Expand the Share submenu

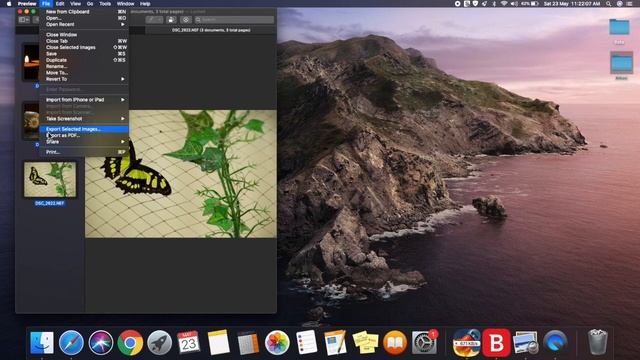click(84, 142)
